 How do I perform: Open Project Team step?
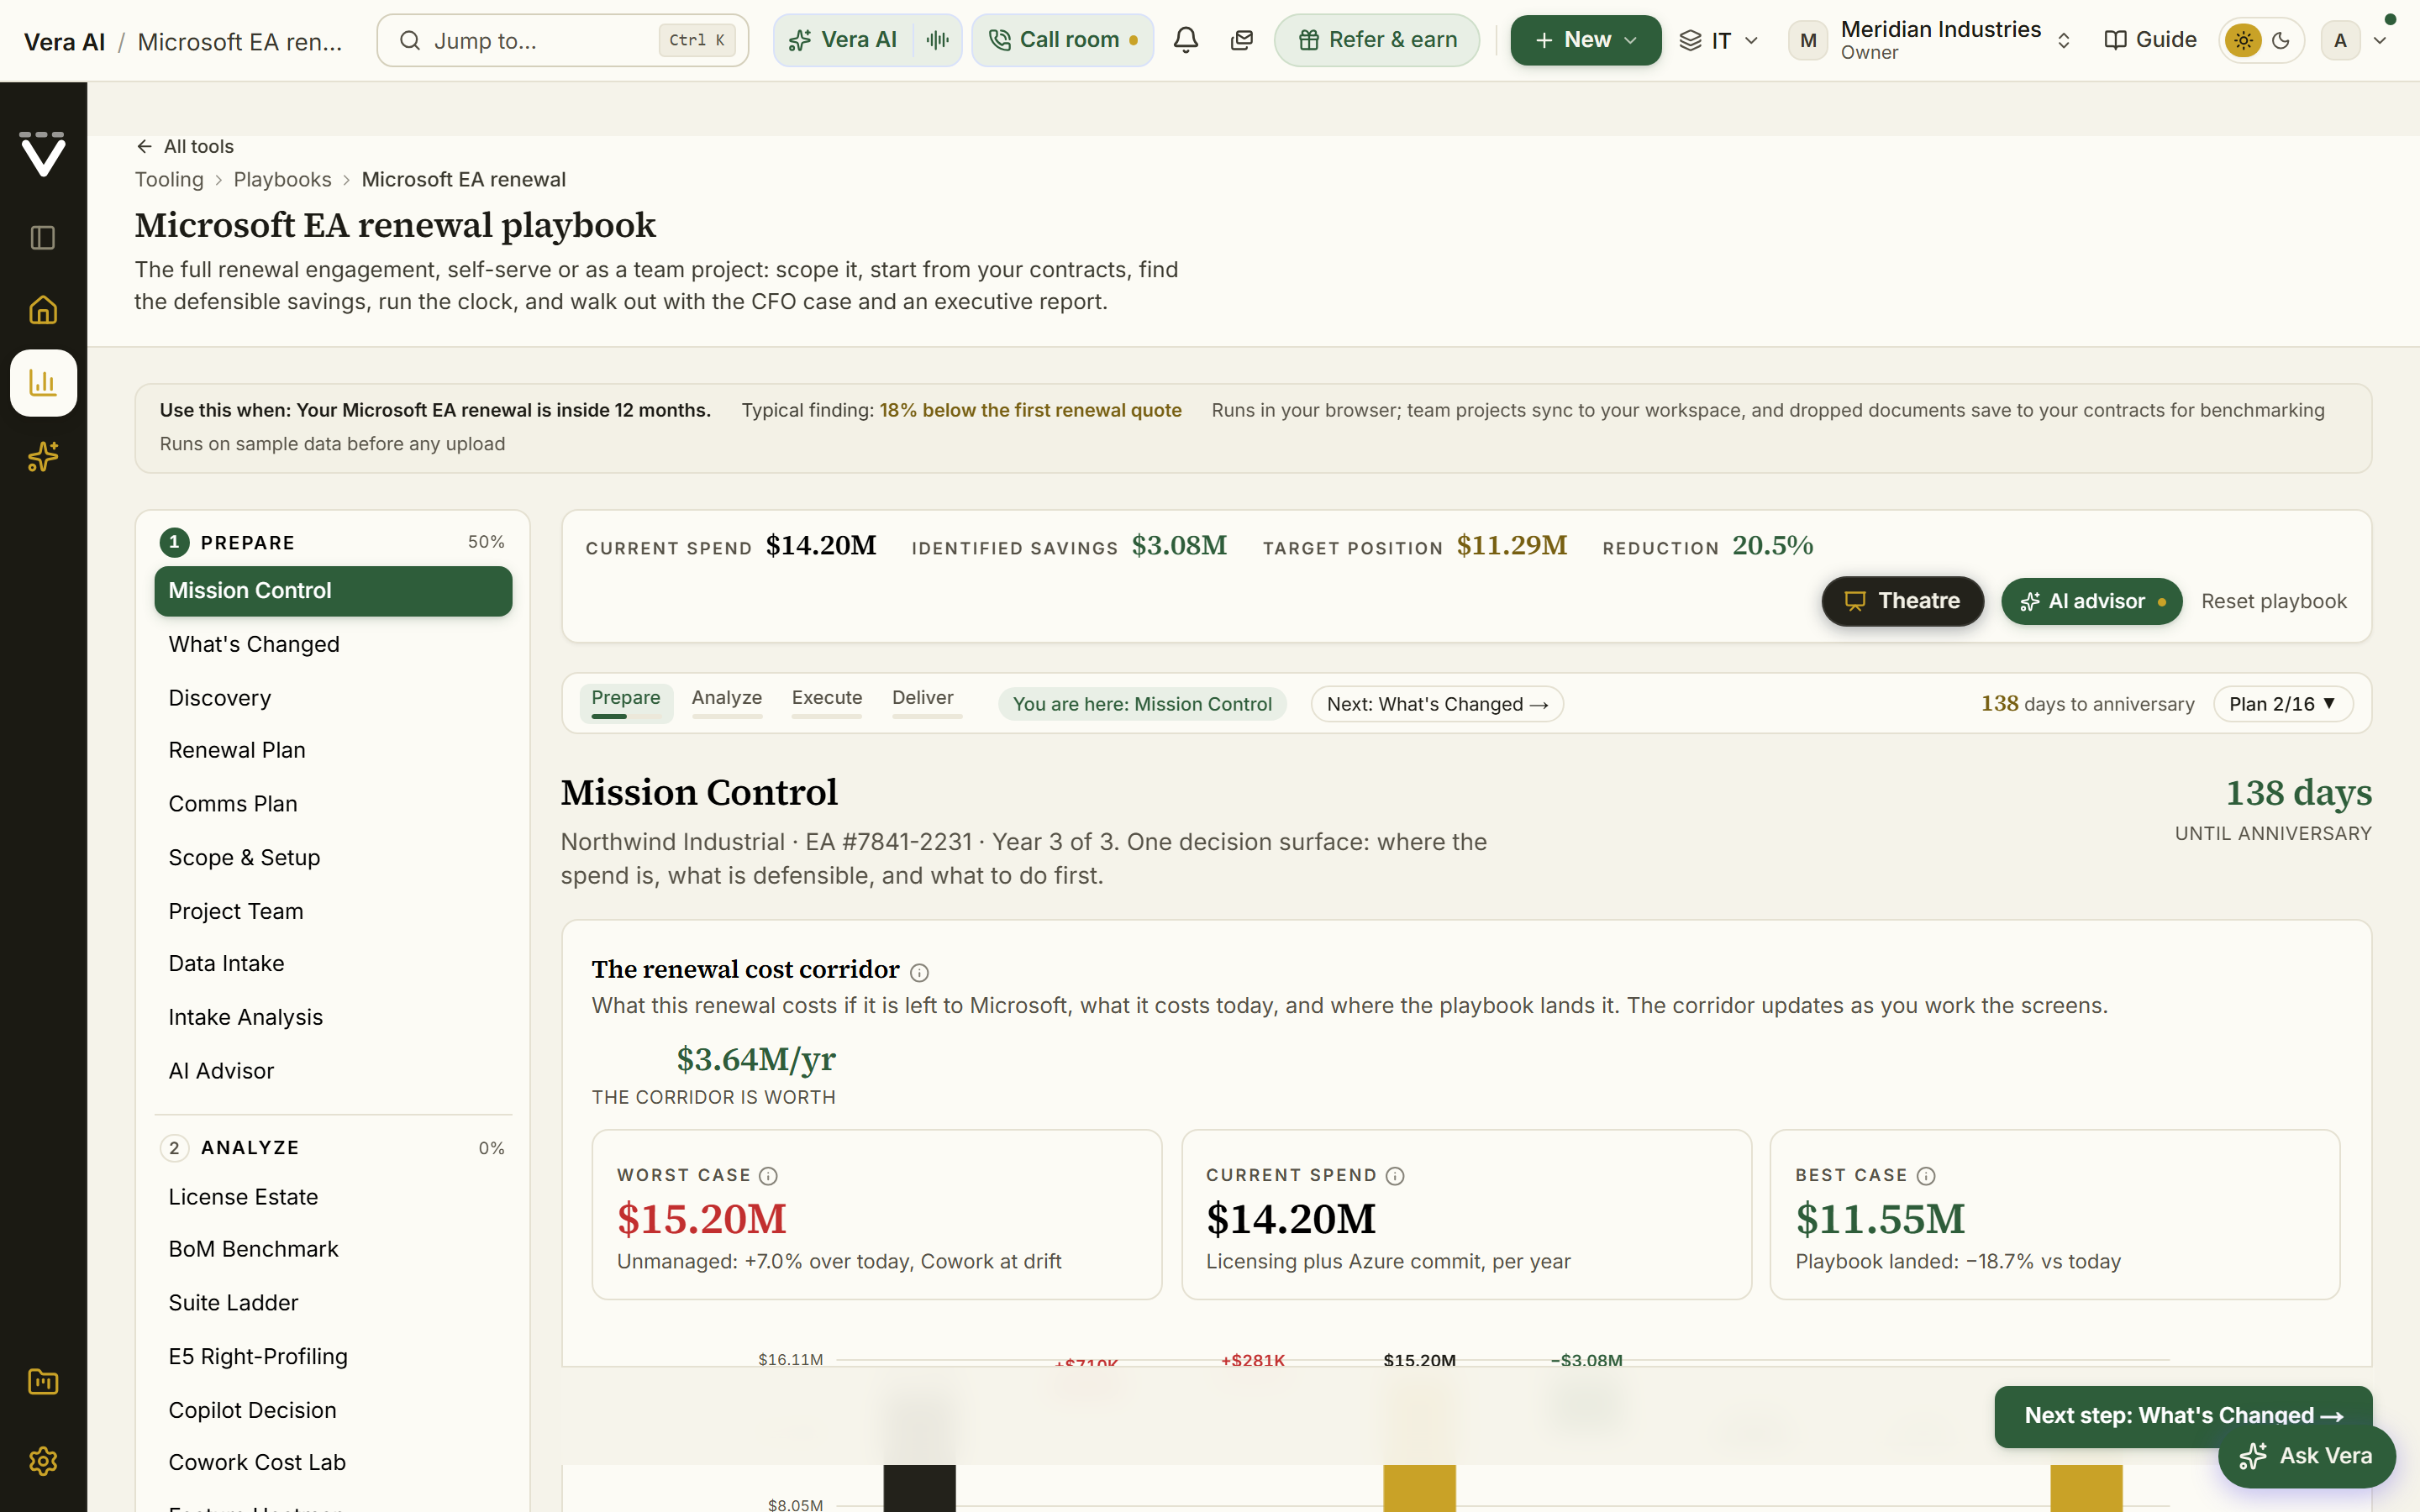333,911
